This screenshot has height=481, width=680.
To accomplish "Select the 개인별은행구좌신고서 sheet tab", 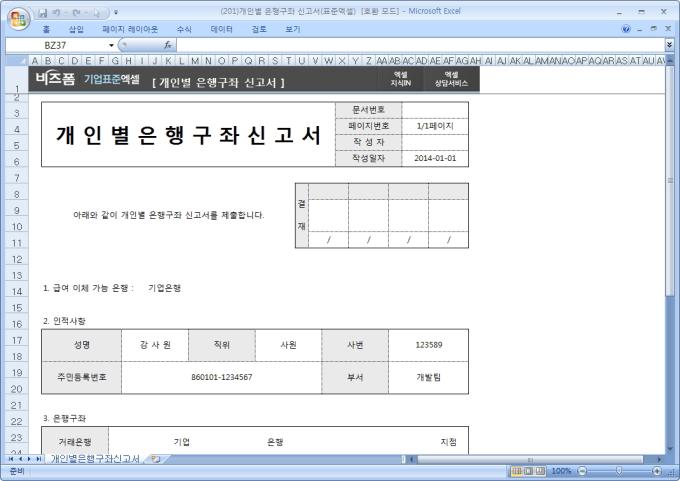I will pos(95,459).
